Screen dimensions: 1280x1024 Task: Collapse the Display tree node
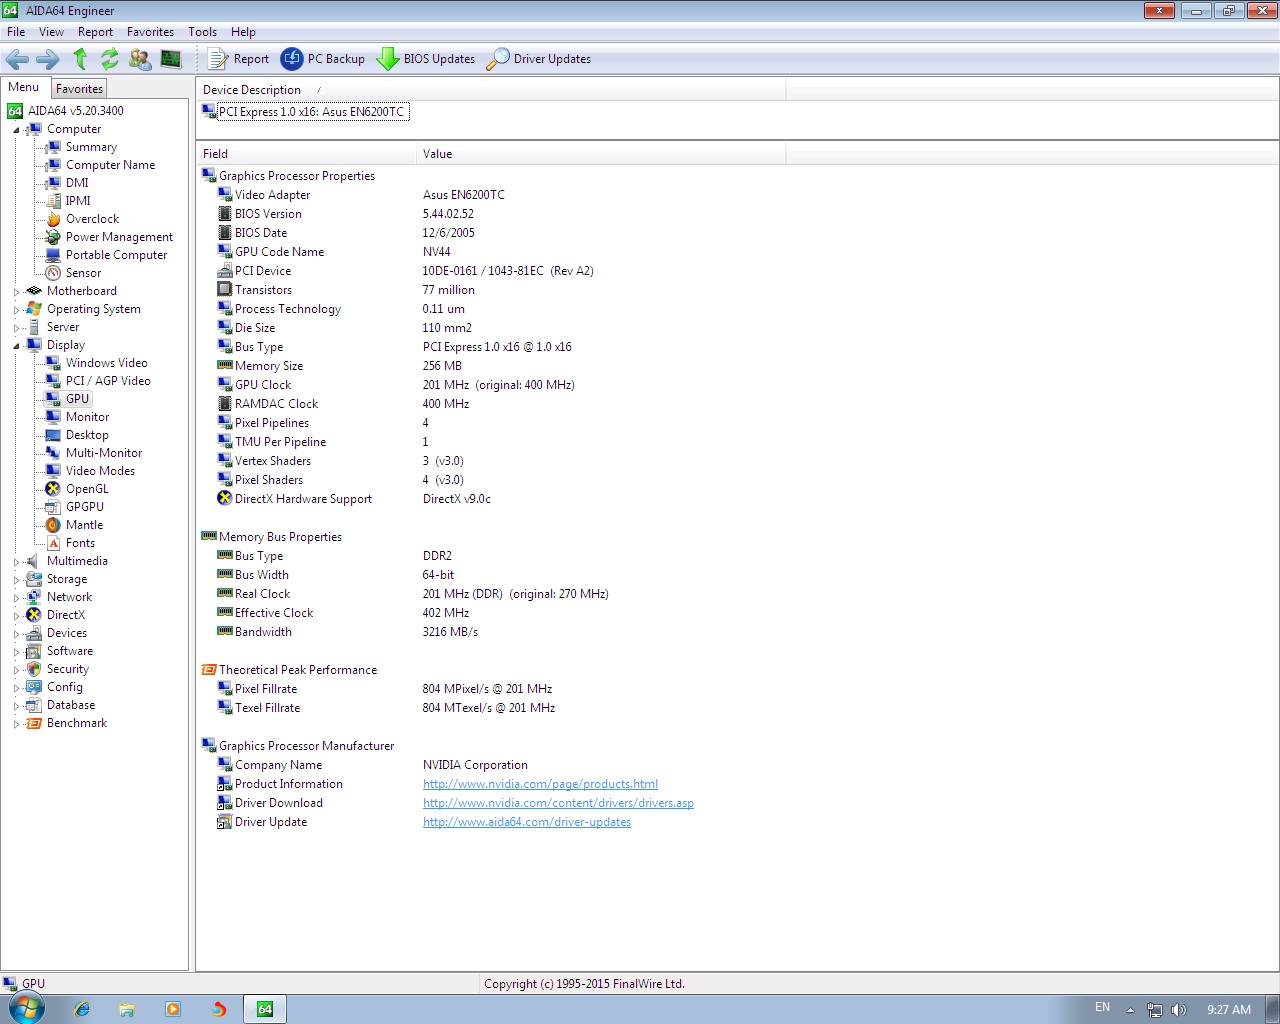tap(16, 346)
